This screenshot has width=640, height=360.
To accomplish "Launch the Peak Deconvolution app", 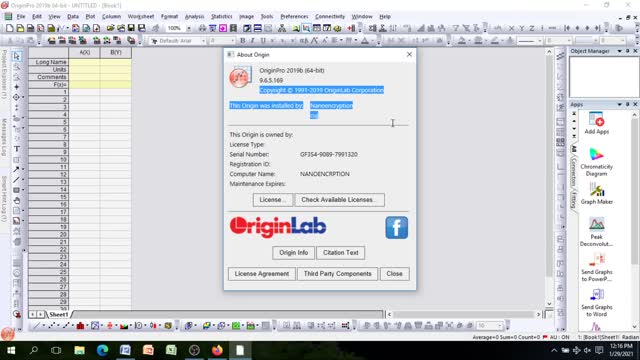I will pos(596,232).
